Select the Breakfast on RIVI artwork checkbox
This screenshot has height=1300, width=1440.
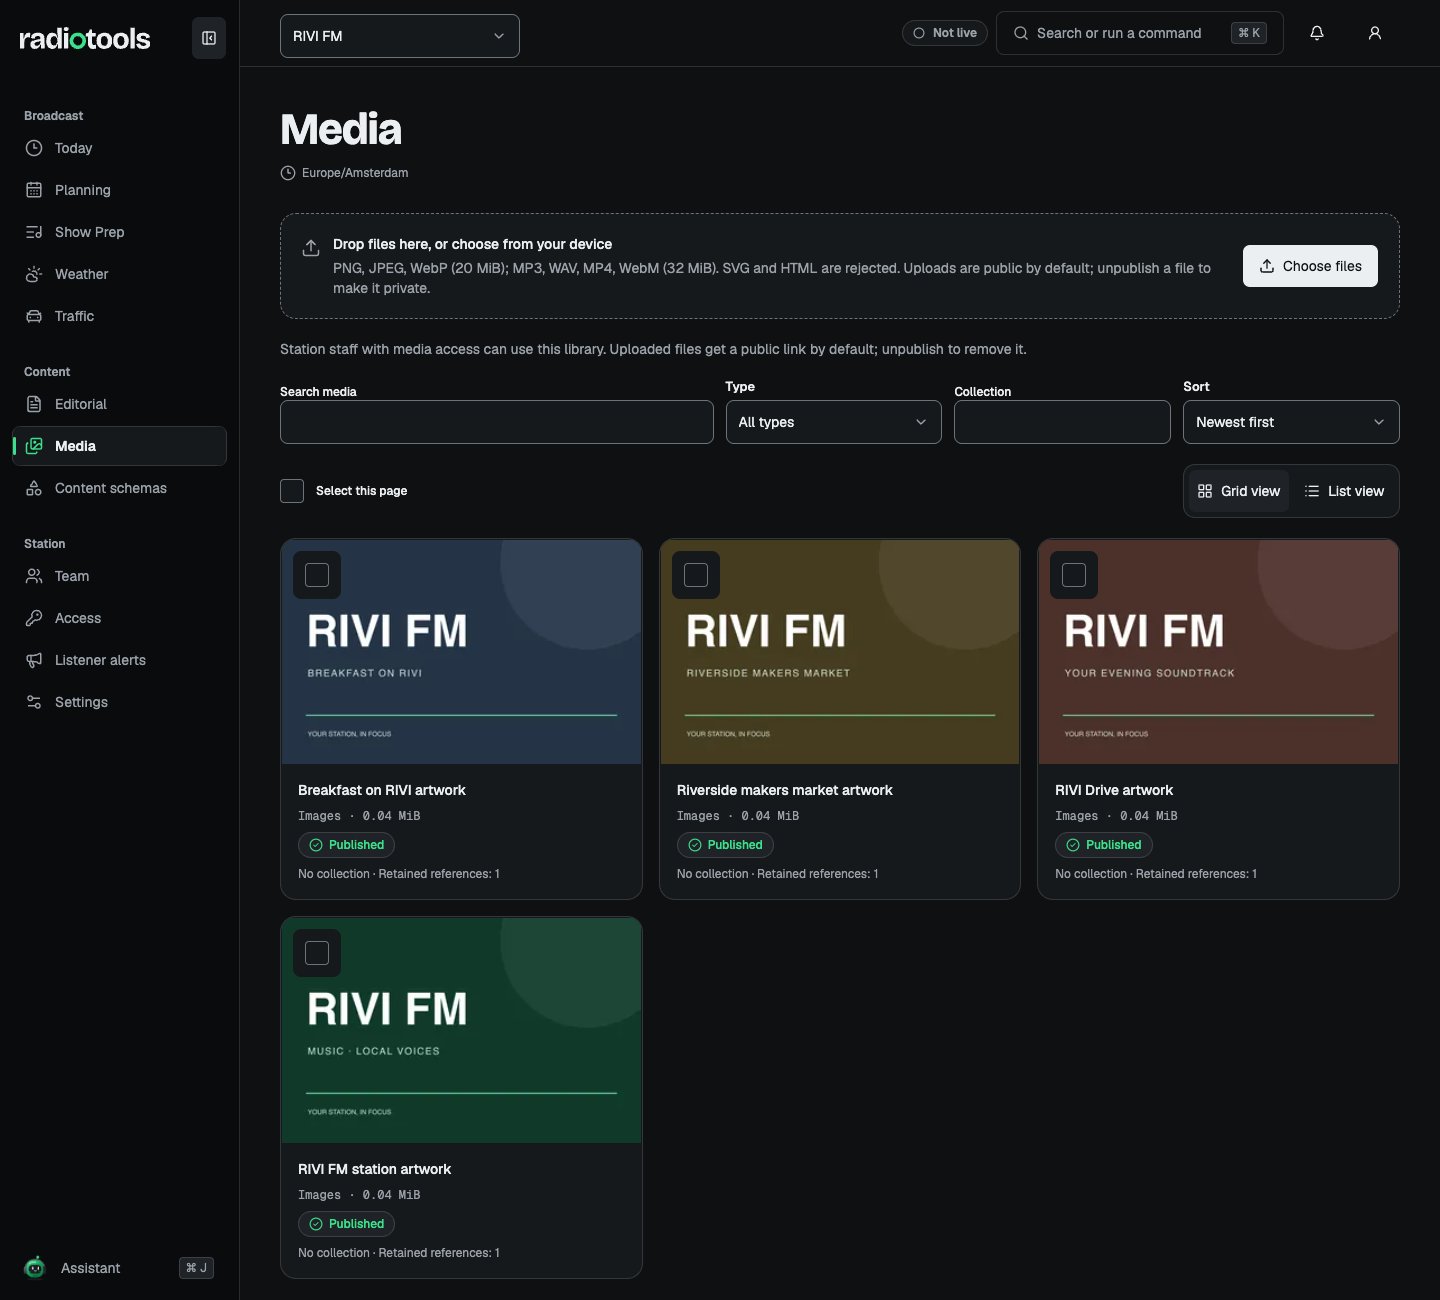tap(317, 575)
